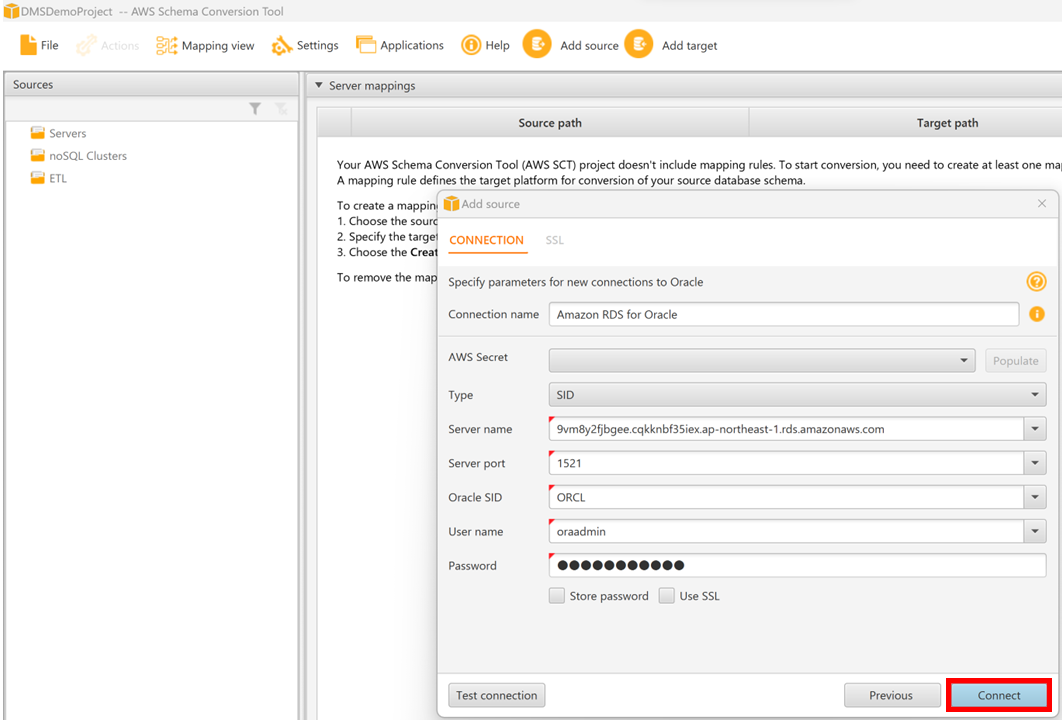Click the AWS SCT app icon in title bar
Screen dimensions: 1062x720
pyautogui.click(x=11, y=12)
